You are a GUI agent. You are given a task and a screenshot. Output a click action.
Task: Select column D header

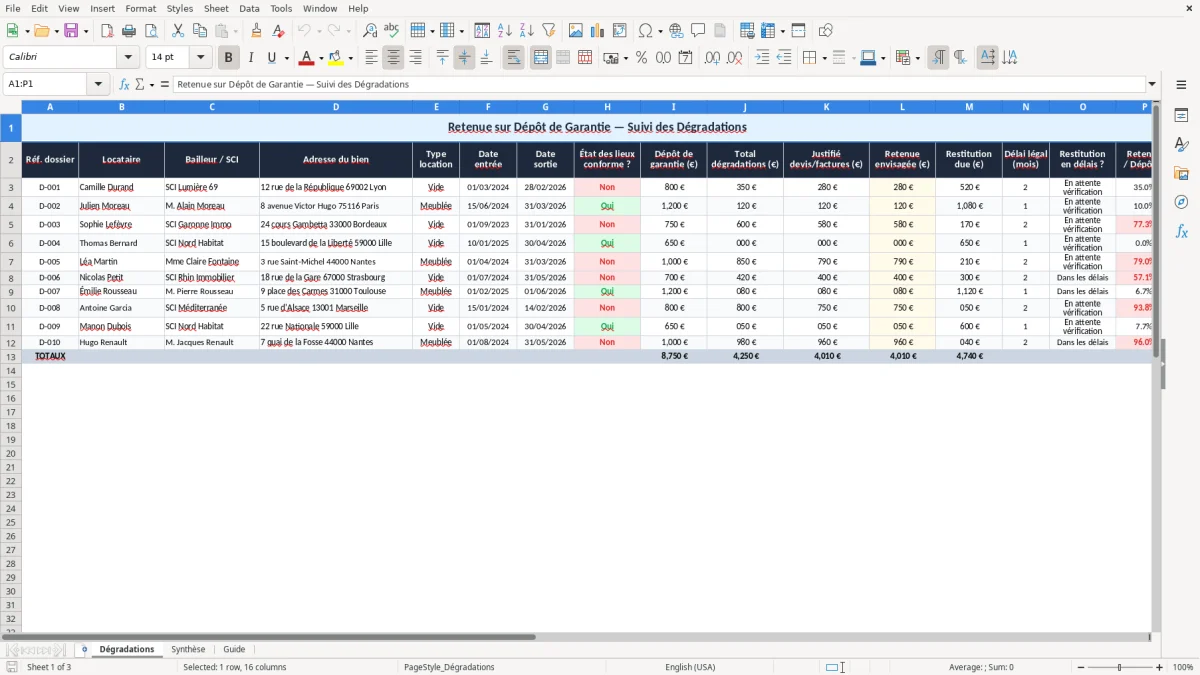[x=336, y=106]
